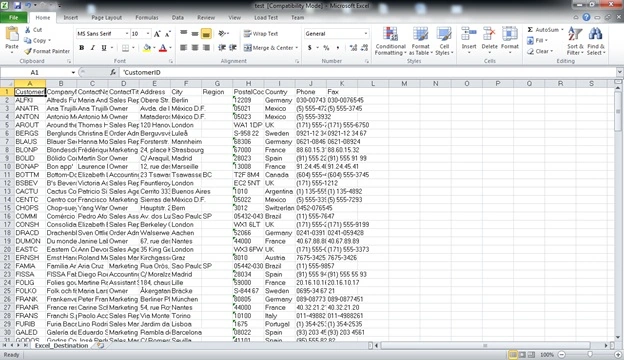Toggle Wrap Text
Screen dimensions: 624x360
click(x=261, y=34)
